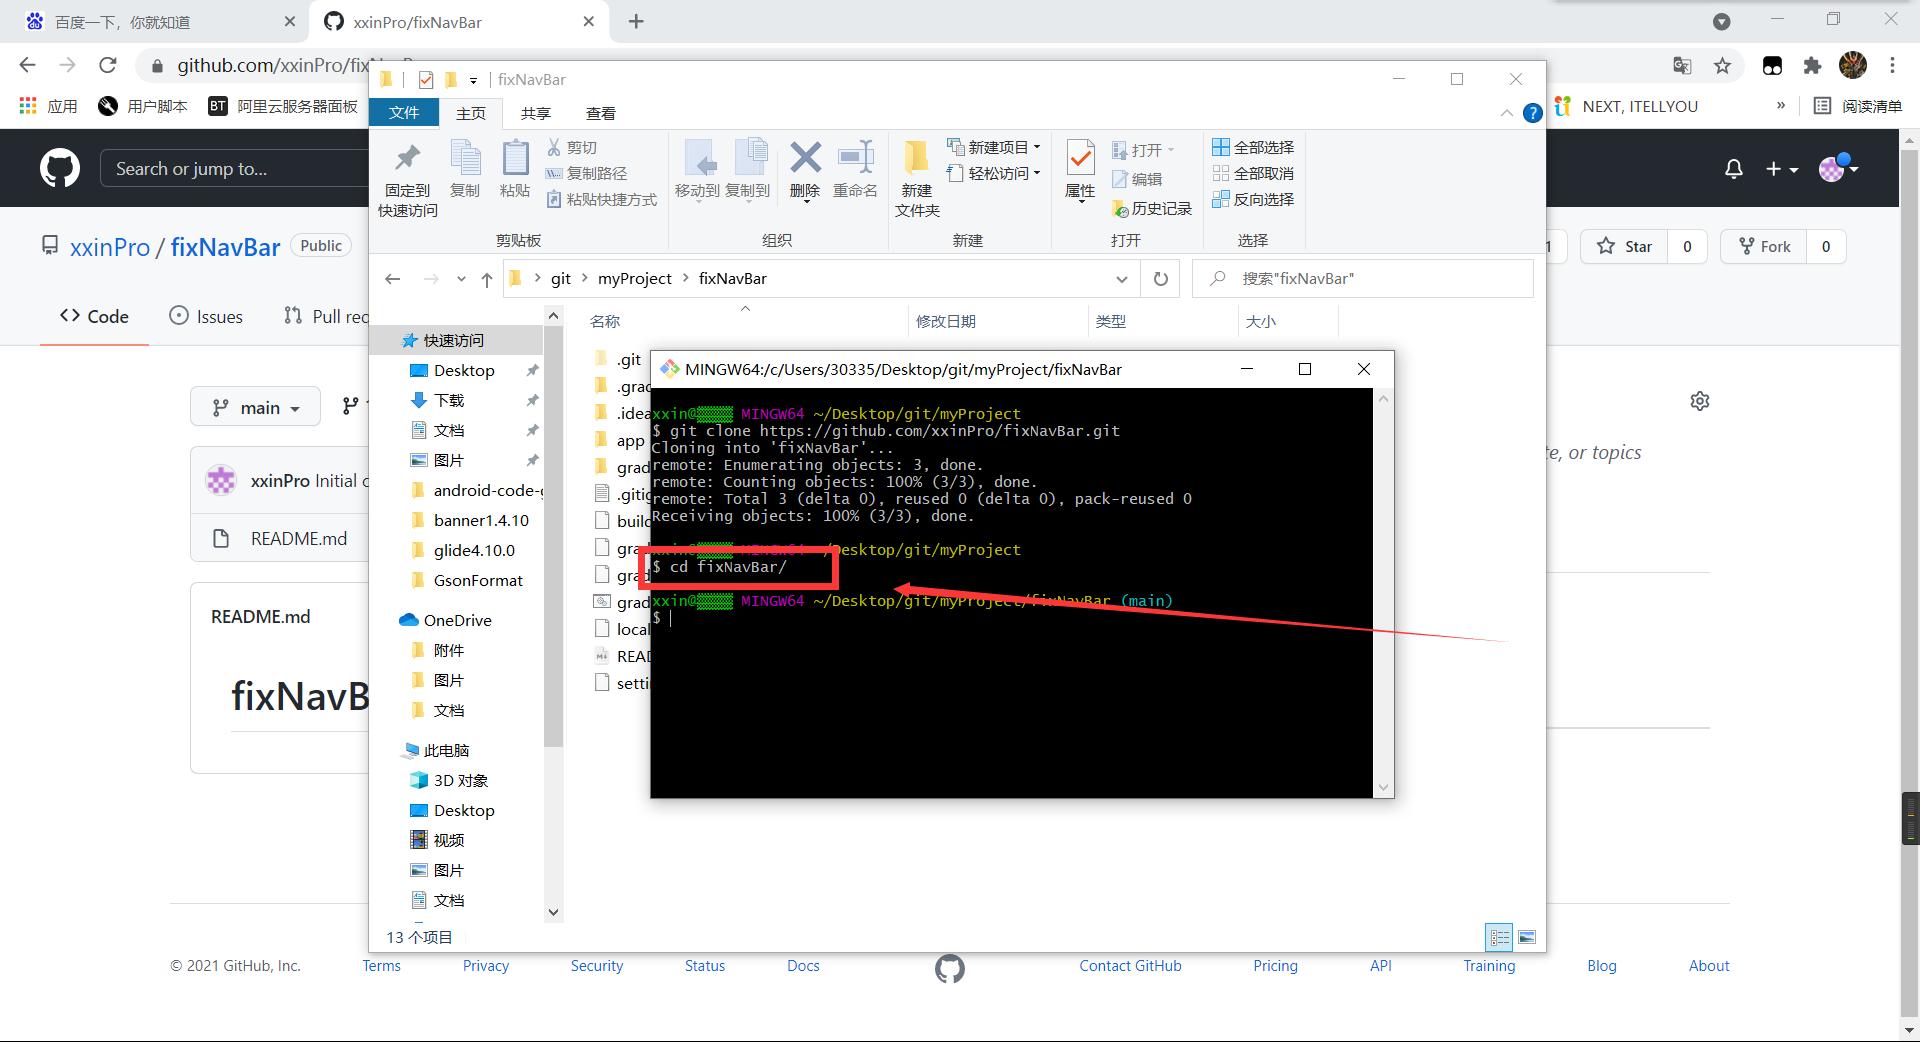Image resolution: width=1920 pixels, height=1042 pixels.
Task: Open customize quick access toolbar dropdown
Action: tap(473, 80)
